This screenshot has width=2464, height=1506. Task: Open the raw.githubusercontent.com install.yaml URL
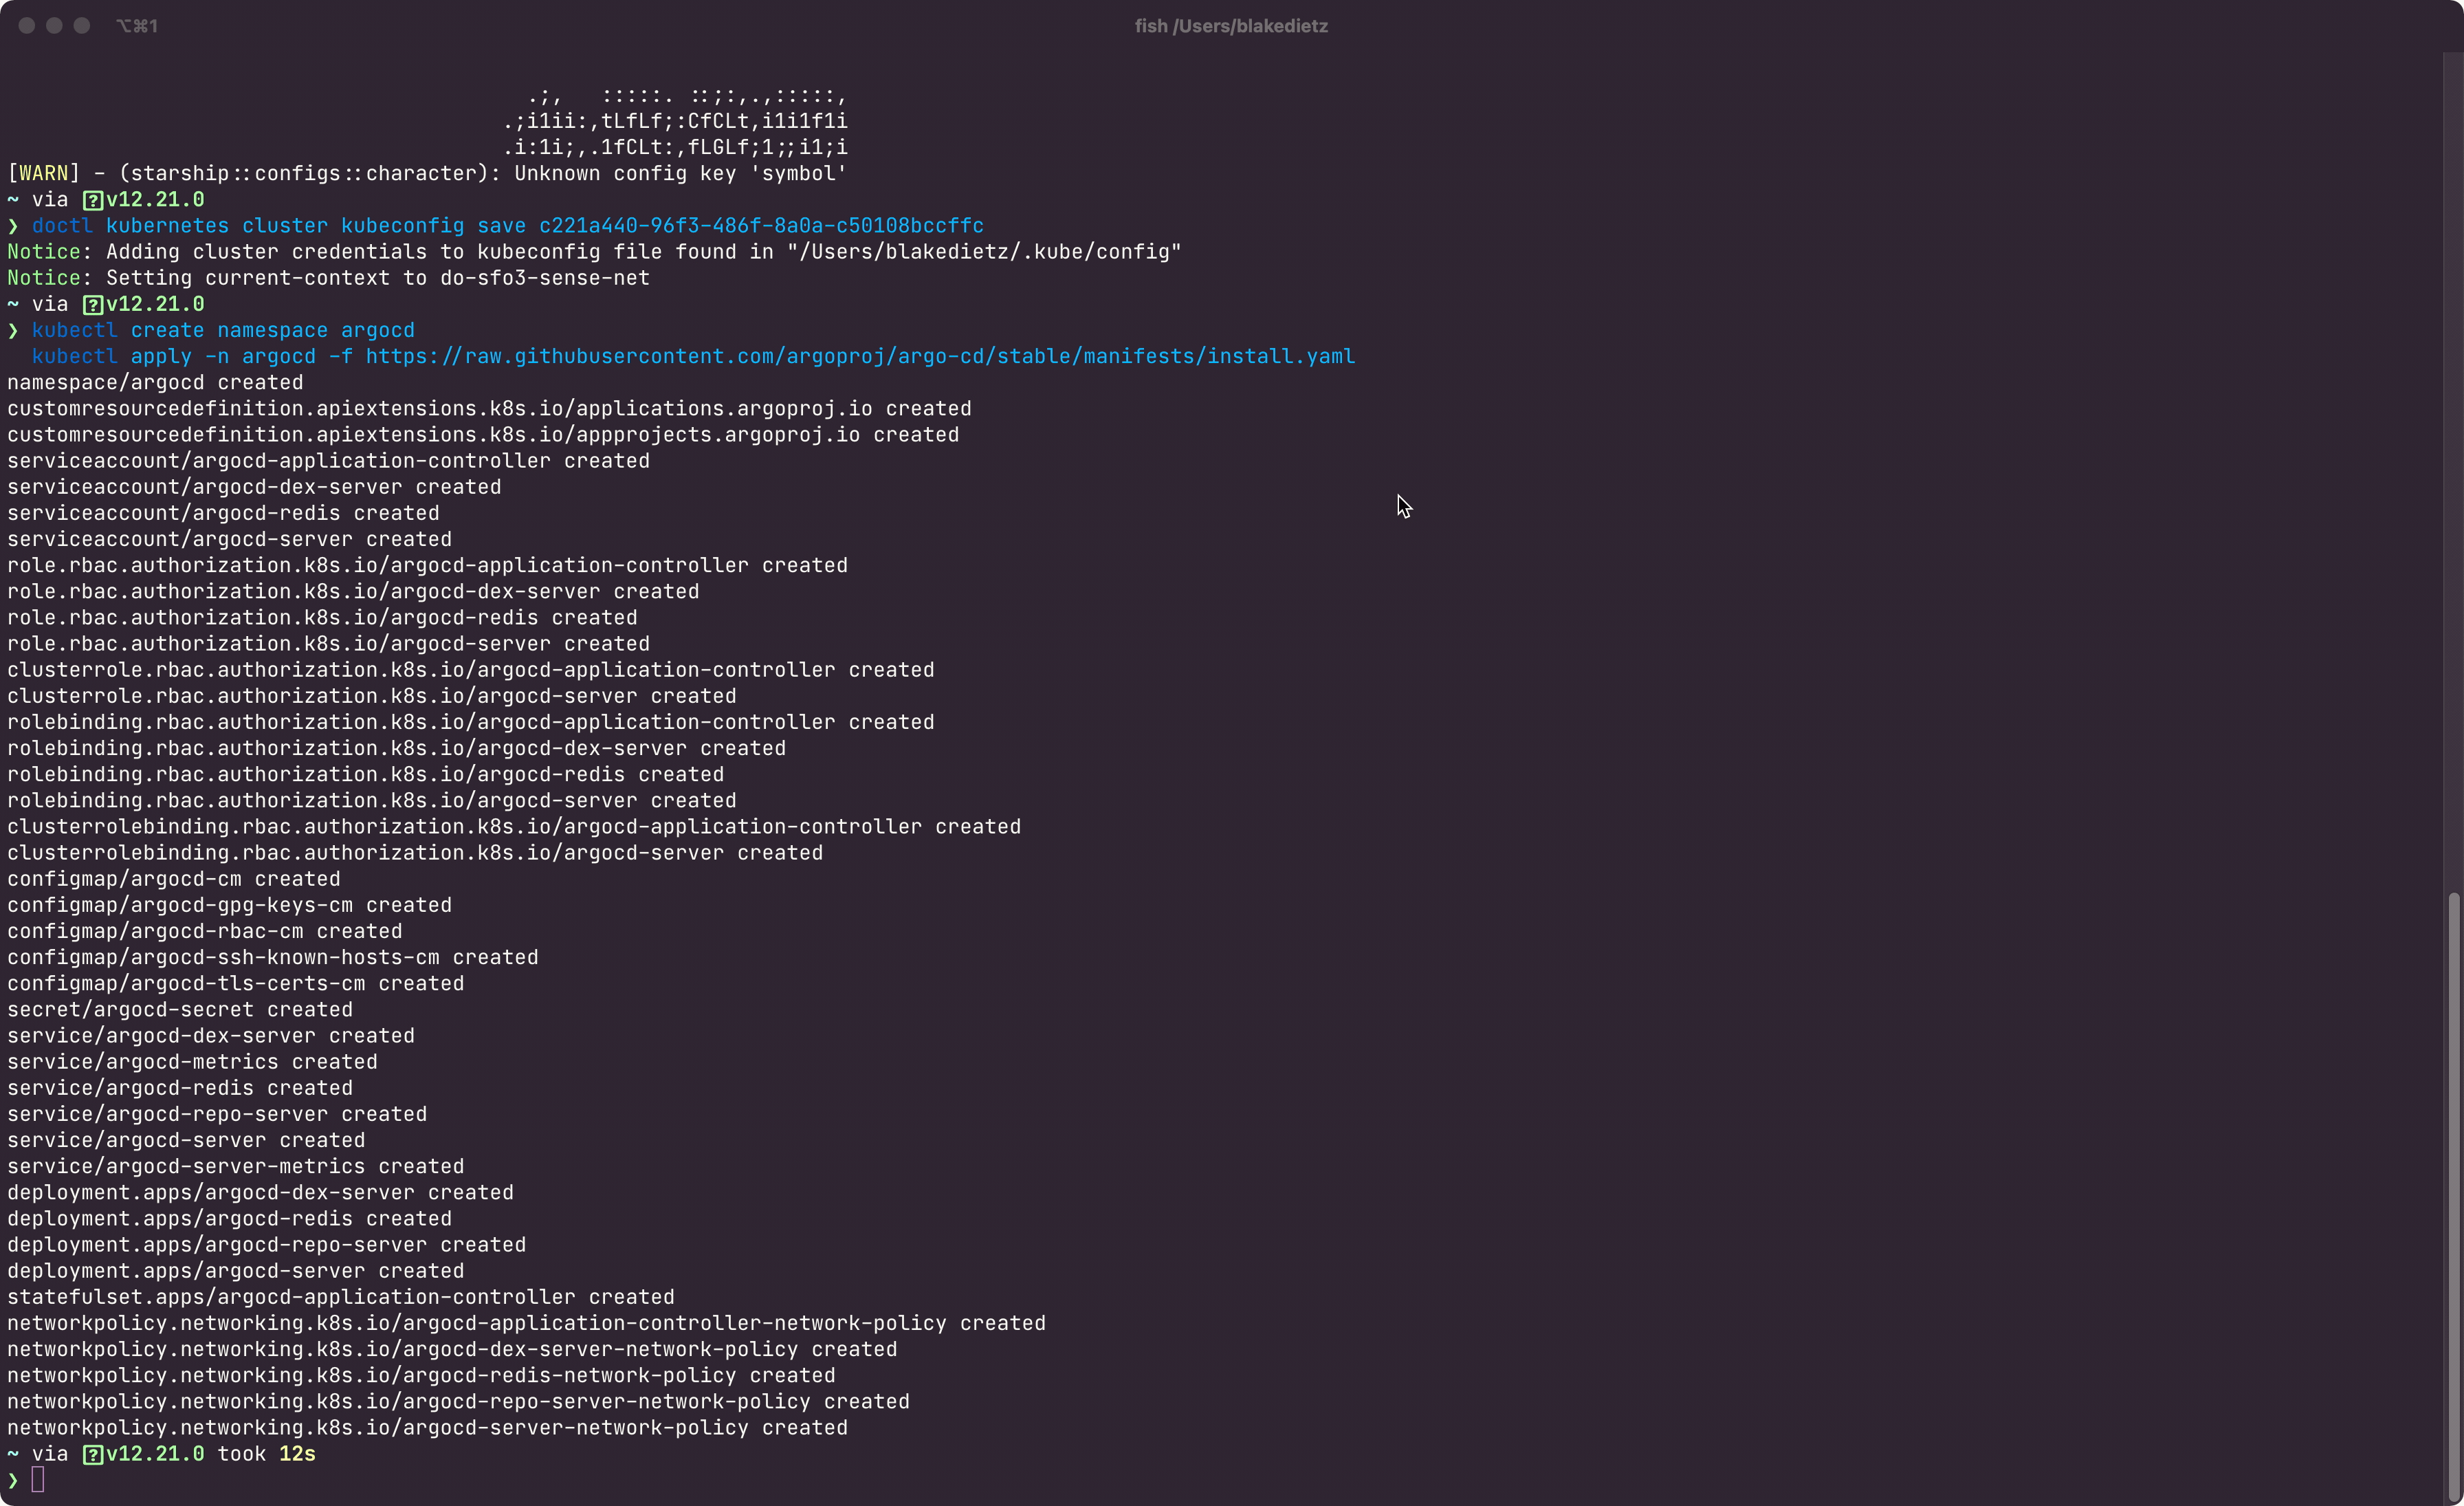point(860,357)
